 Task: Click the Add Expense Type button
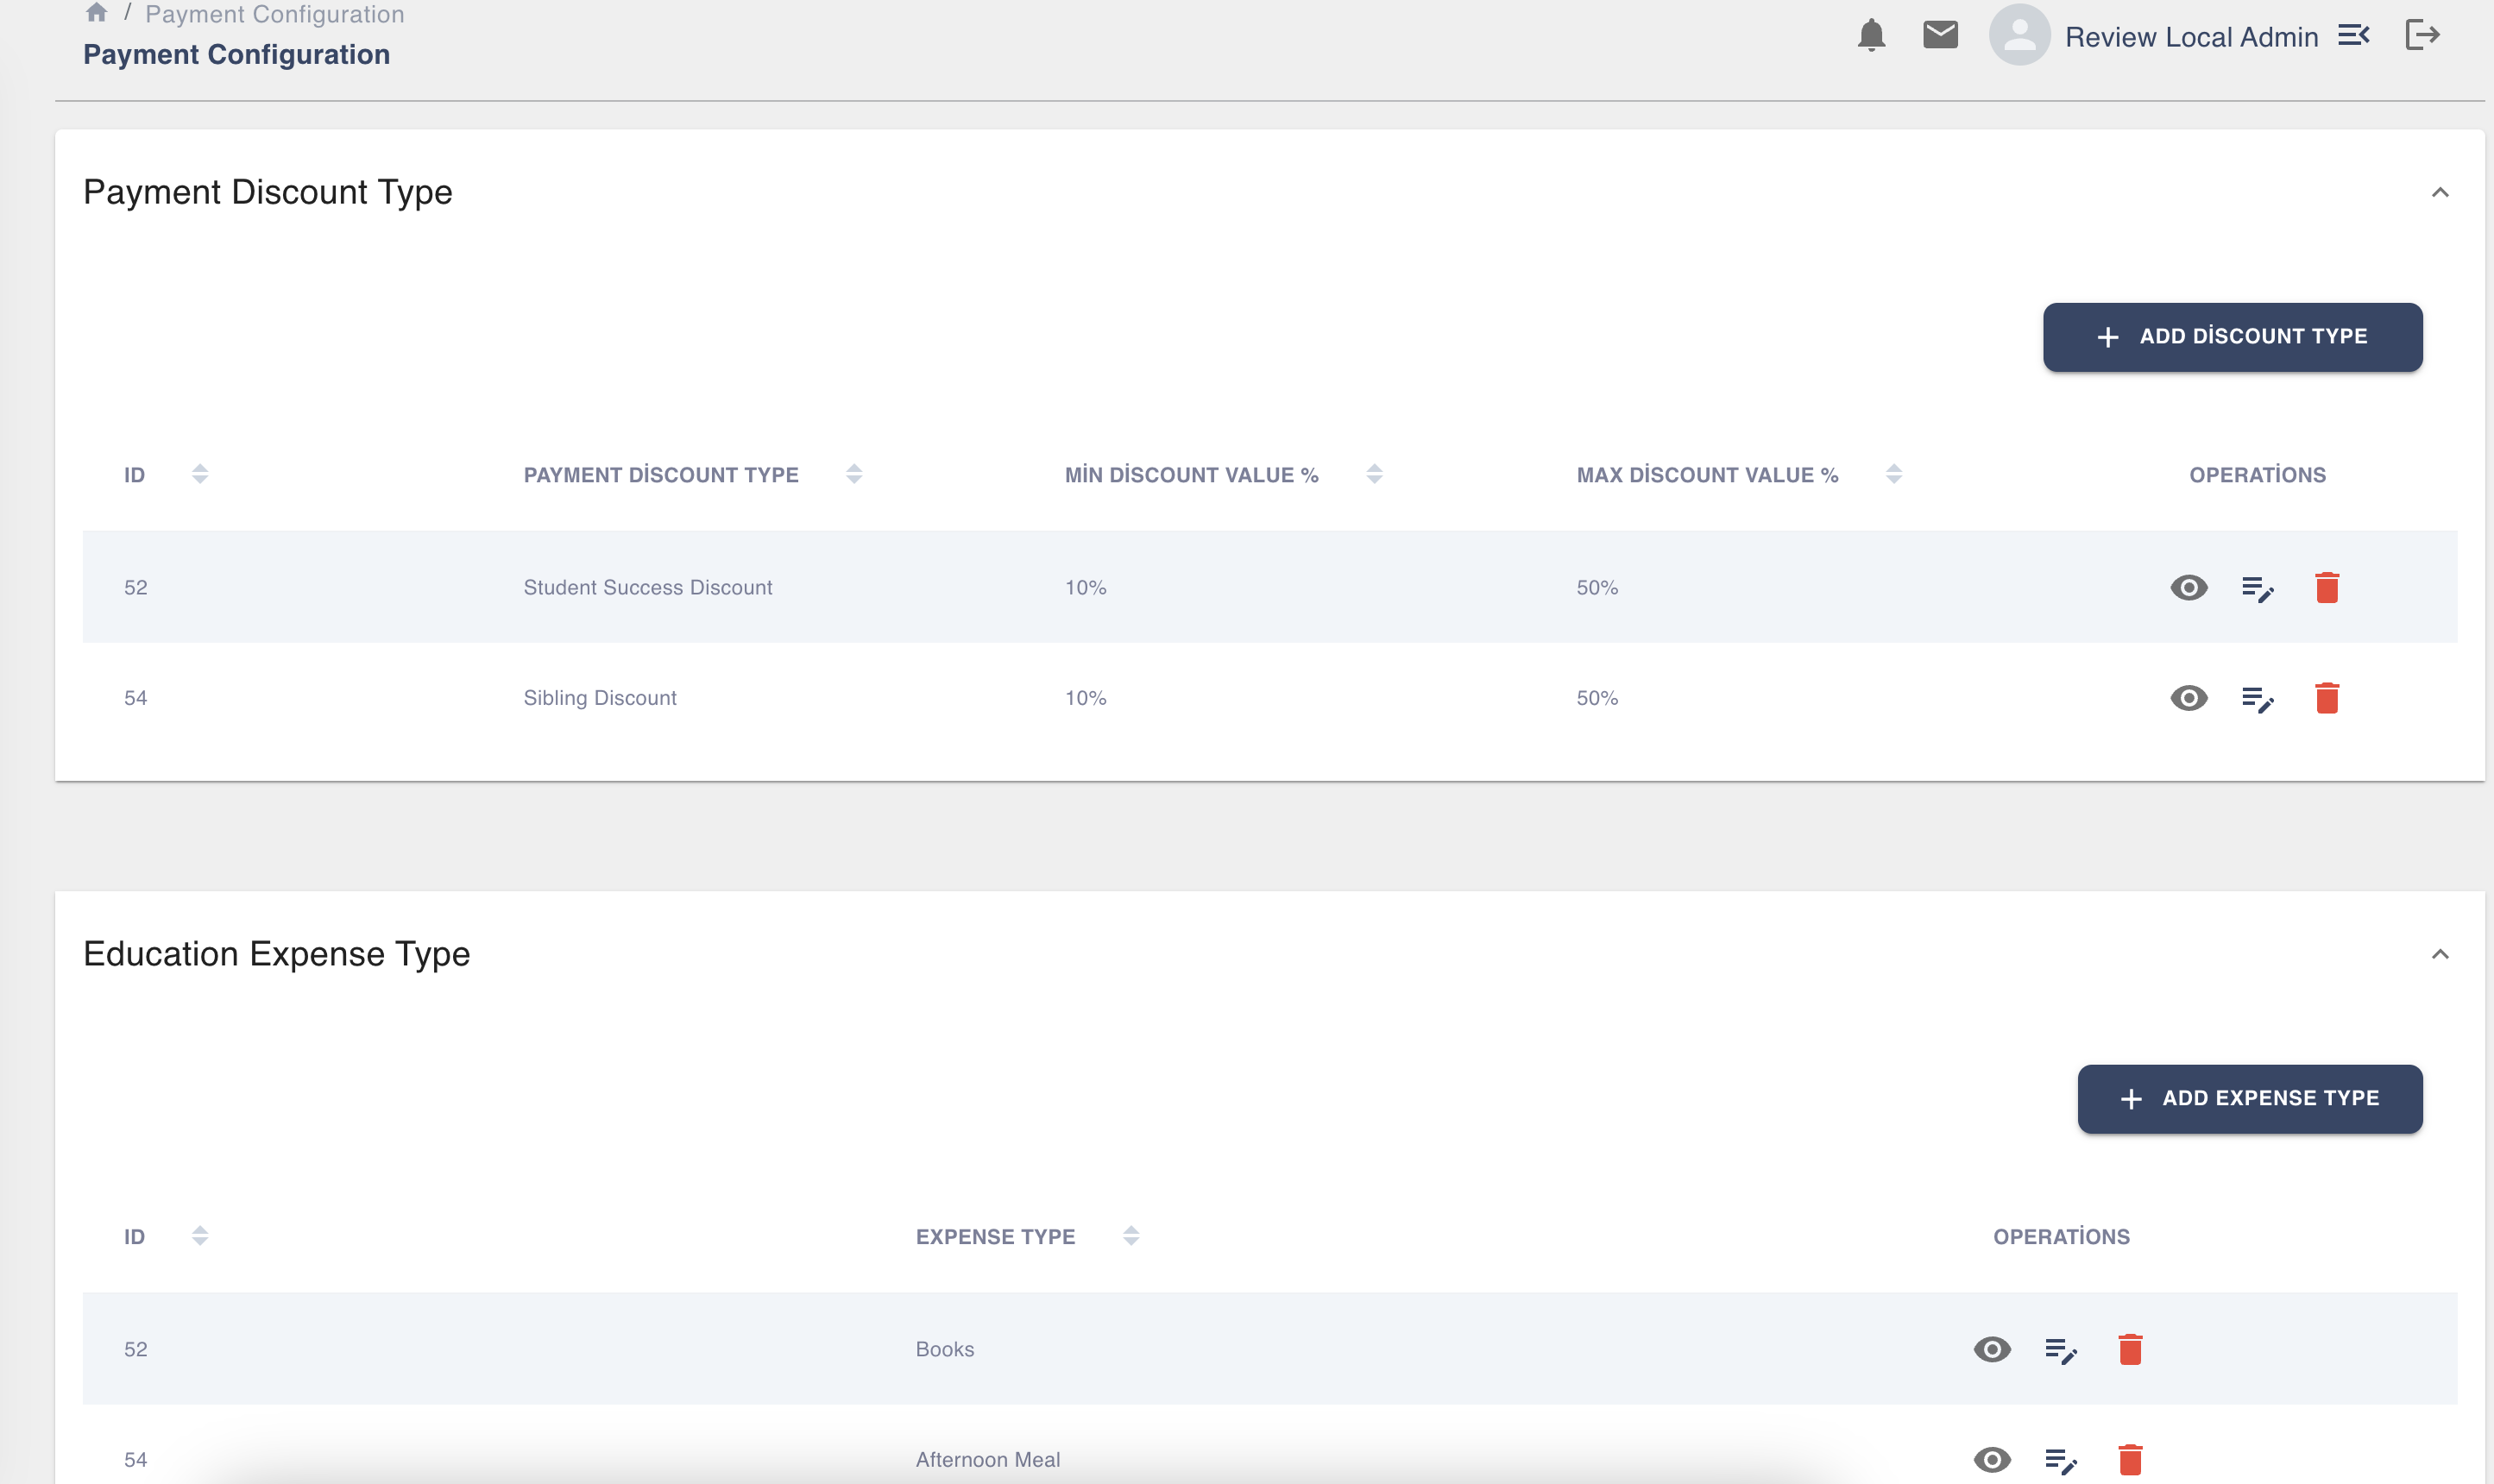[2250, 1098]
